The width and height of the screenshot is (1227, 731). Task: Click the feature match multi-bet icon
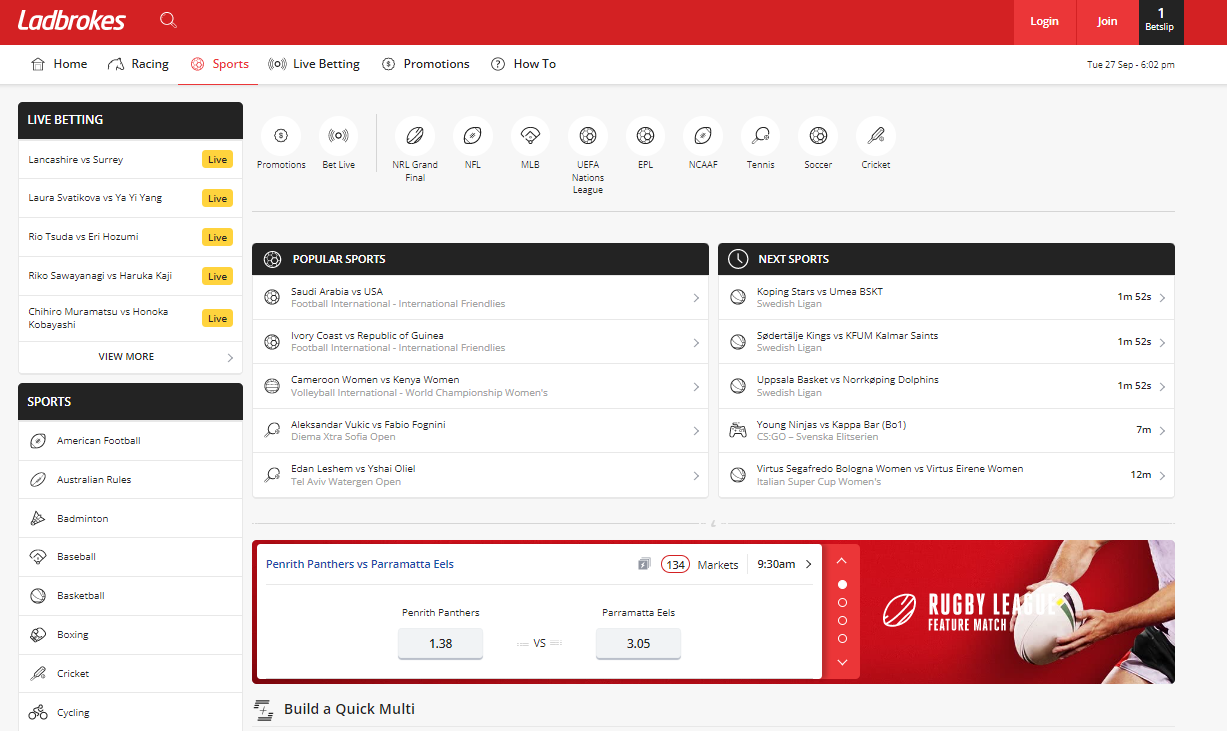click(644, 565)
